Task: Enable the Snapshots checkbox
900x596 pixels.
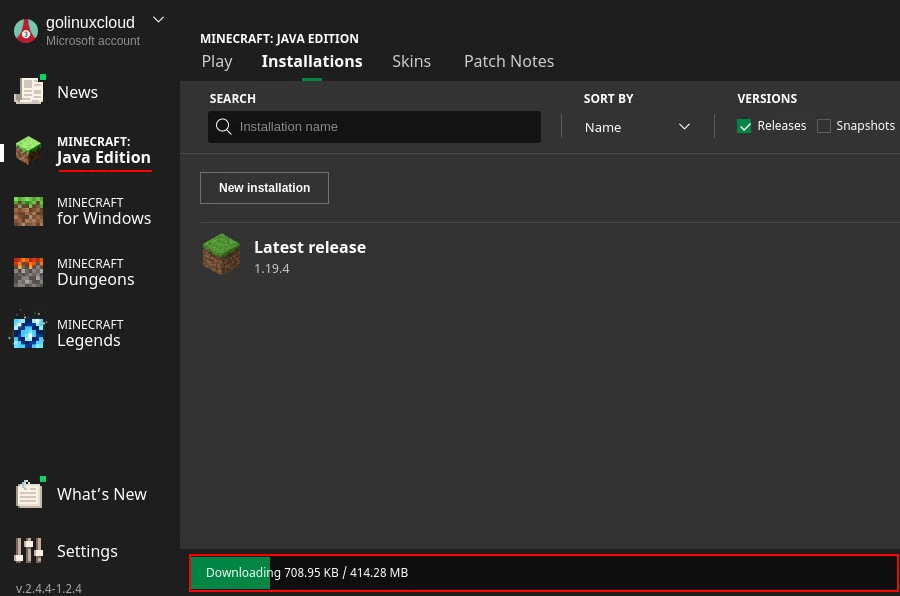Action: click(x=824, y=126)
